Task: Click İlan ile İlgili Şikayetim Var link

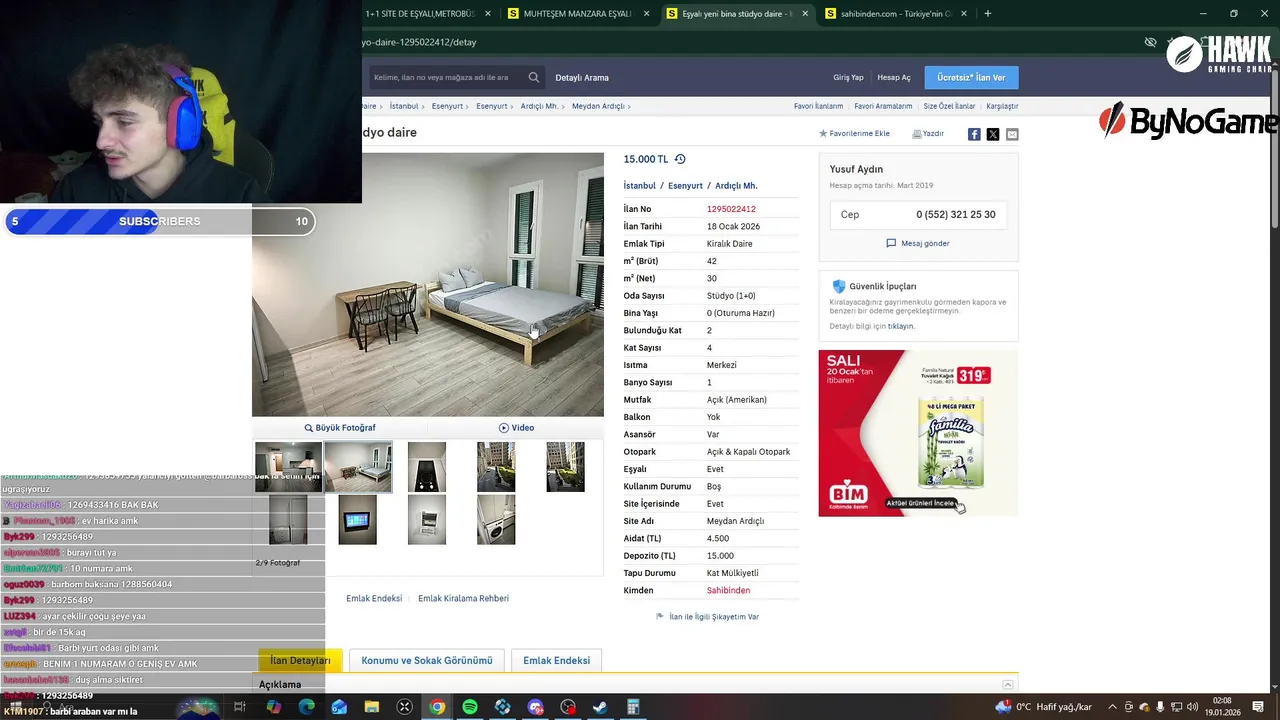Action: pyautogui.click(x=707, y=617)
